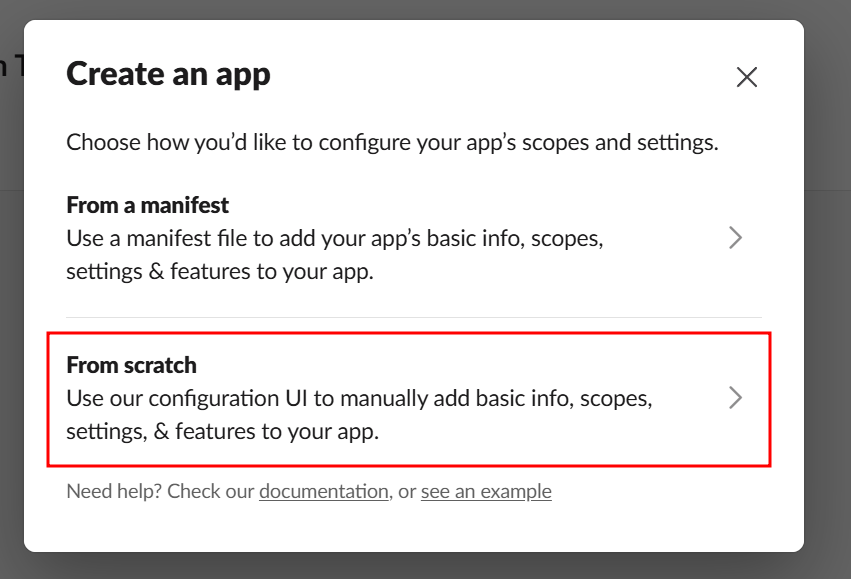Click the configuration UI description text
Image resolution: width=851 pixels, height=579 pixels.
pos(359,415)
